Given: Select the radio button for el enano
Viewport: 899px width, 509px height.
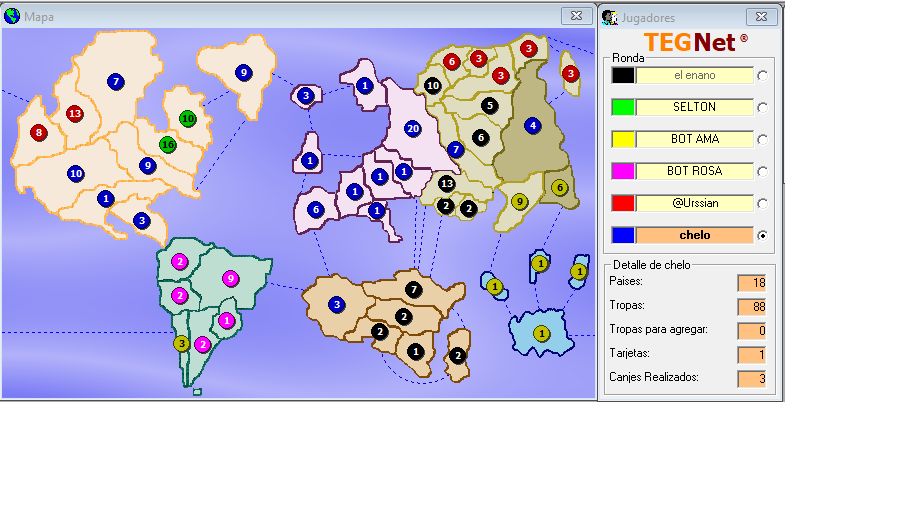Looking at the screenshot, I should pyautogui.click(x=763, y=76).
